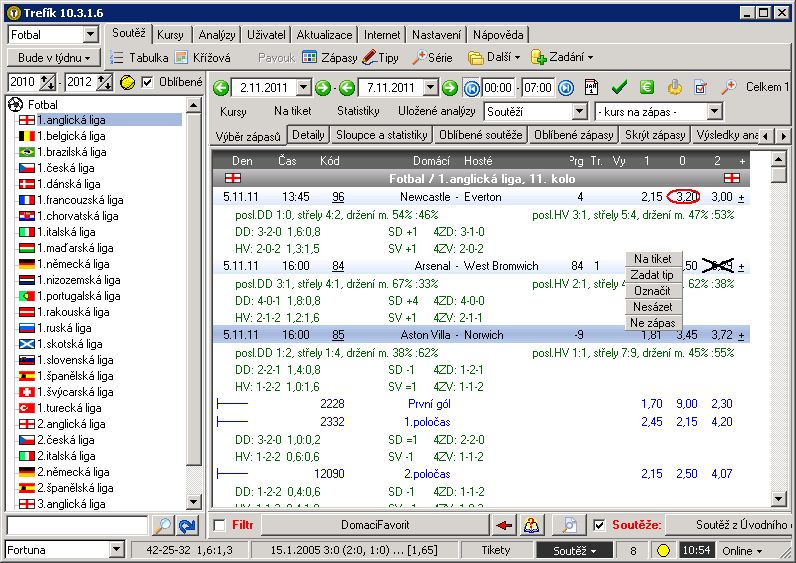Click the DomaciFavorit filter button

click(375, 525)
